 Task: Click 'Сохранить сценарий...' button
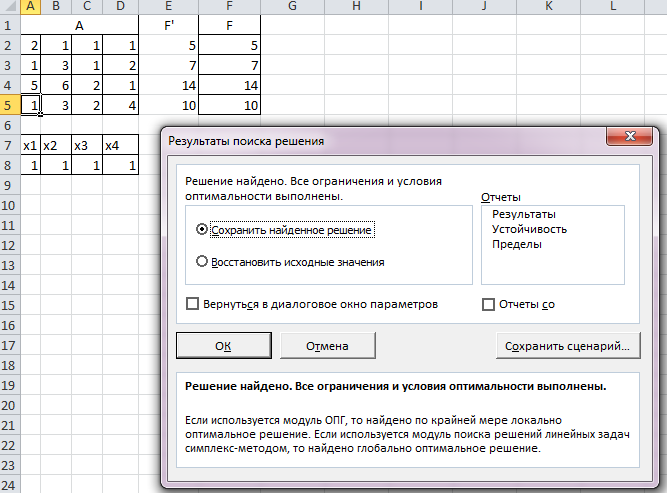(568, 346)
